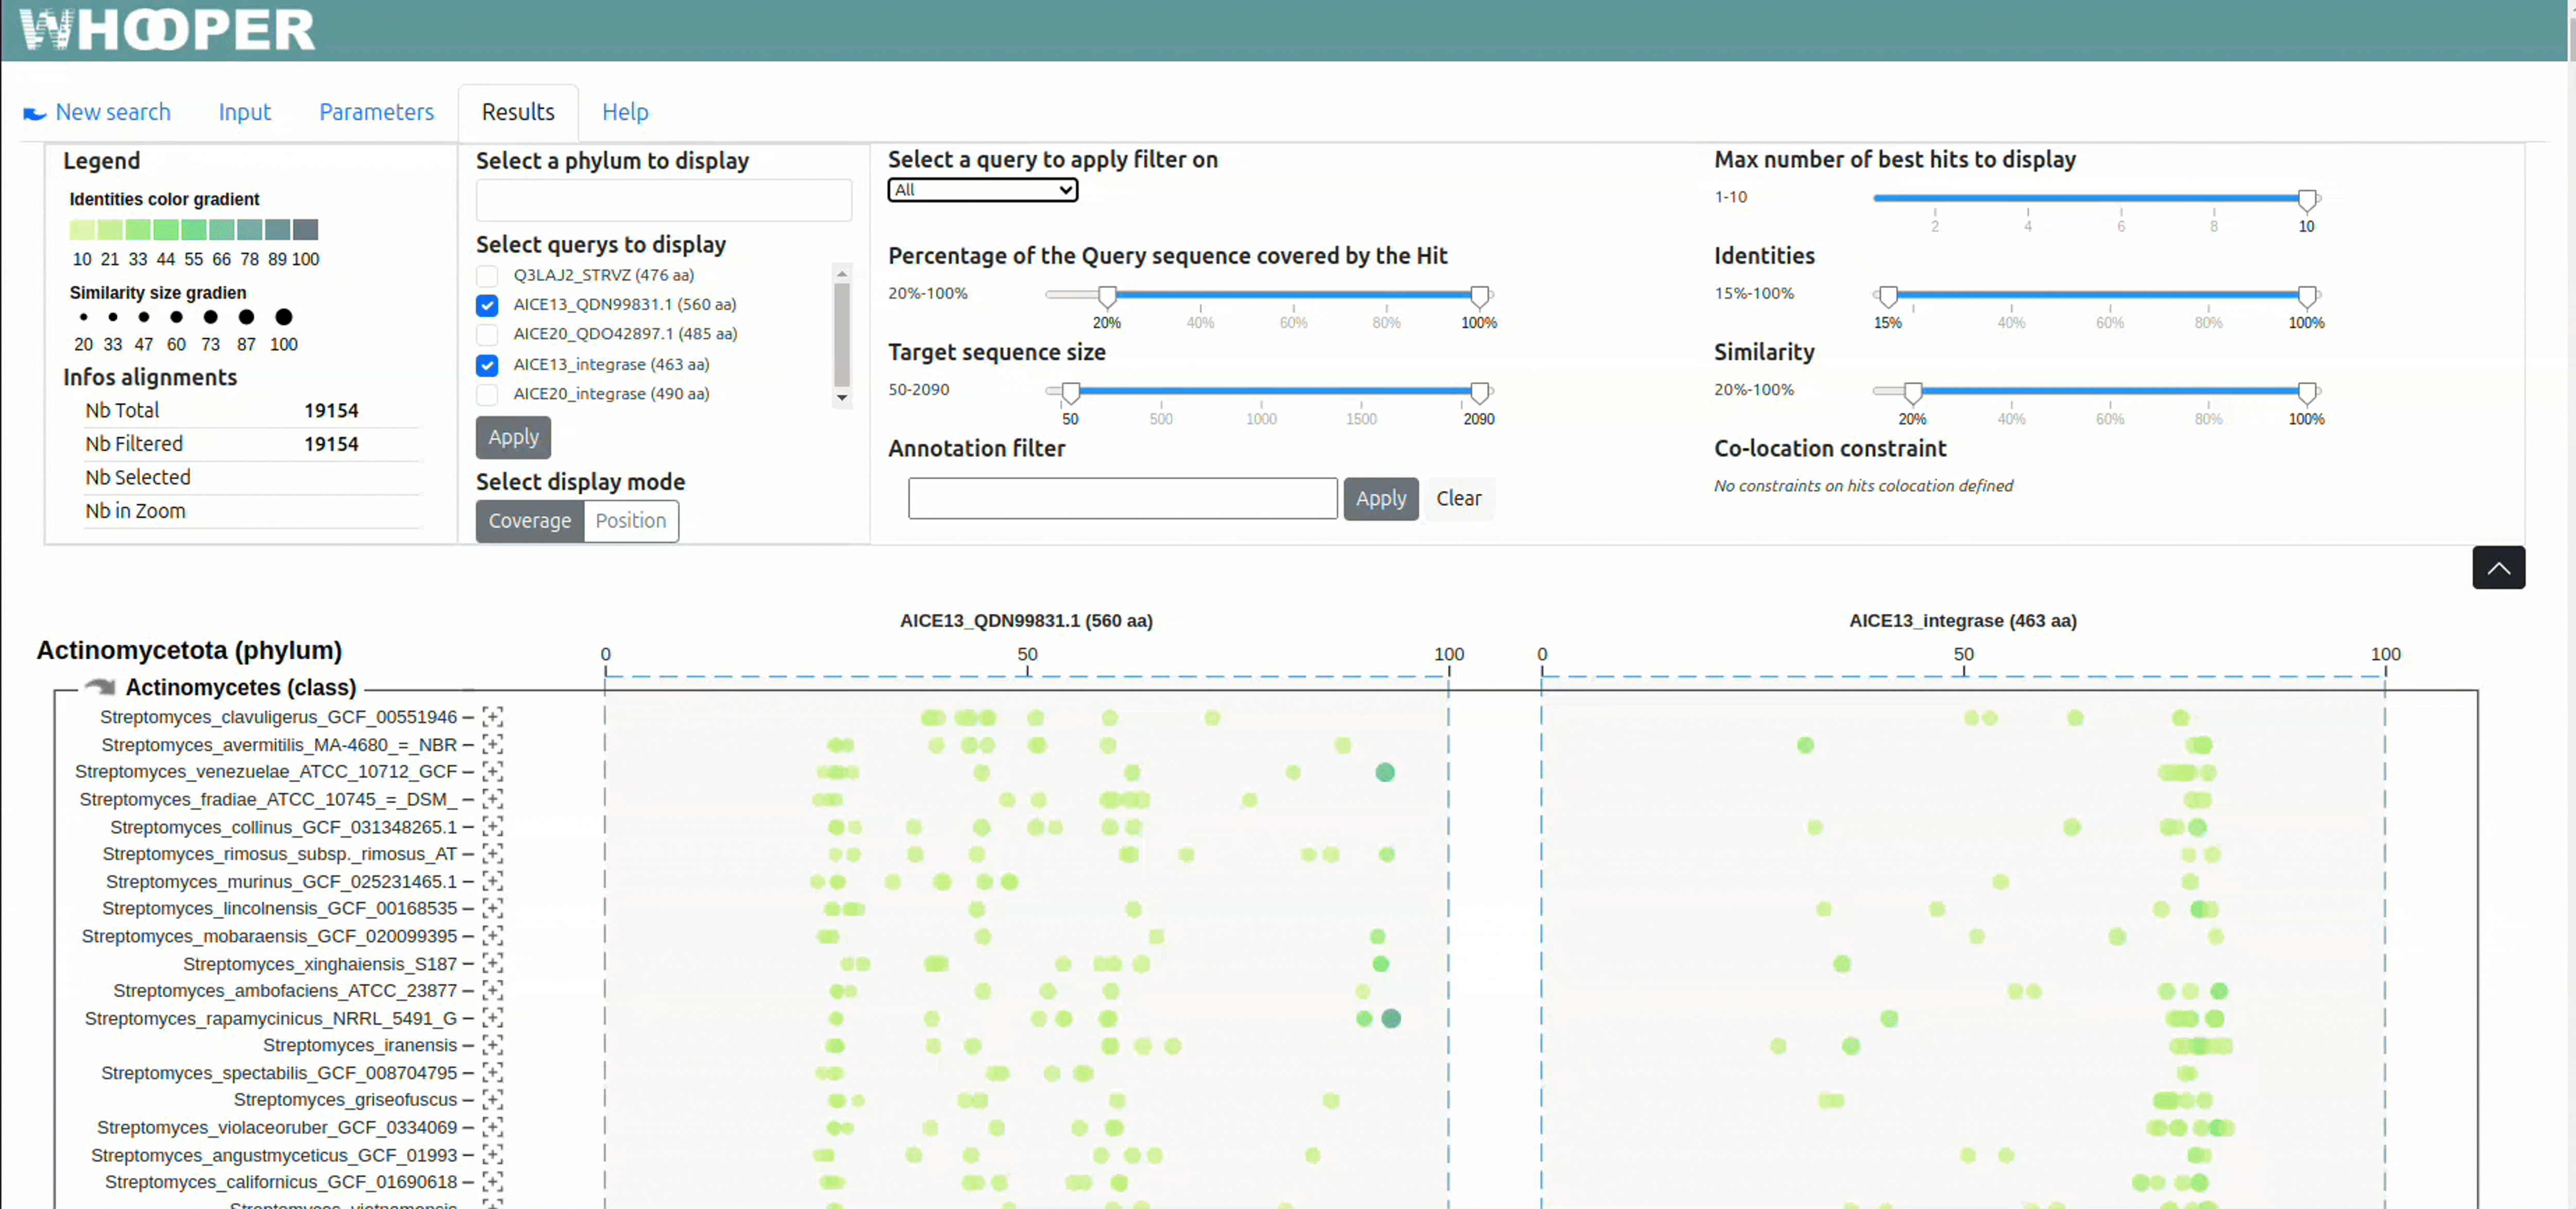The image size is (2576, 1209).
Task: Click the phylum selection field
Action: [x=664, y=200]
